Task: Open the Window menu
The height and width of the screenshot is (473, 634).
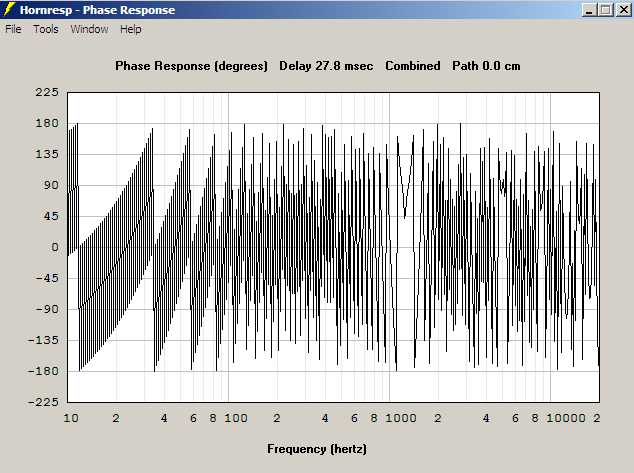Action: coord(89,29)
